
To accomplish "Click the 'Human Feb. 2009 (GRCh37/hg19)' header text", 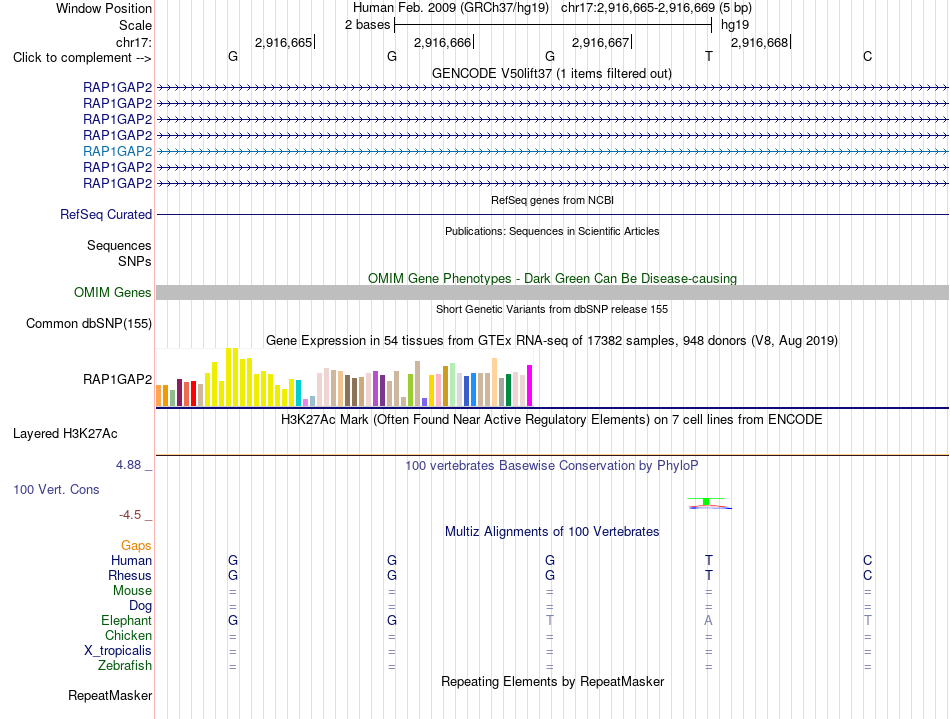I will coord(451,8).
